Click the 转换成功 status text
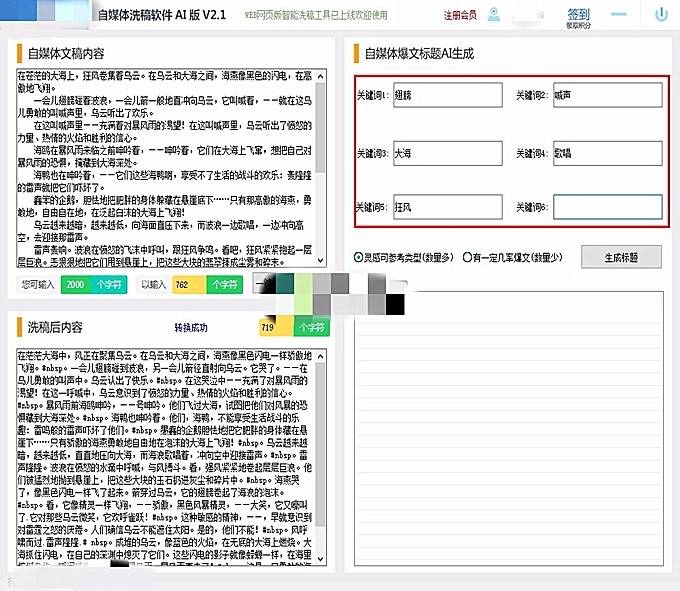The image size is (680, 591). pyautogui.click(x=191, y=328)
